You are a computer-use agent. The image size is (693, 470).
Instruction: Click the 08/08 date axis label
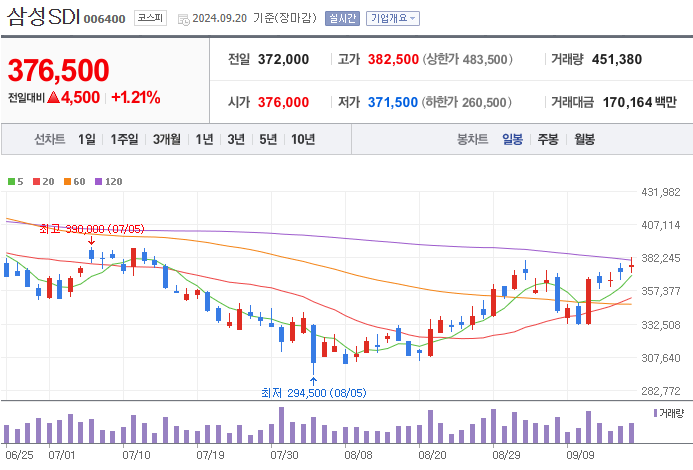pyautogui.click(x=358, y=455)
